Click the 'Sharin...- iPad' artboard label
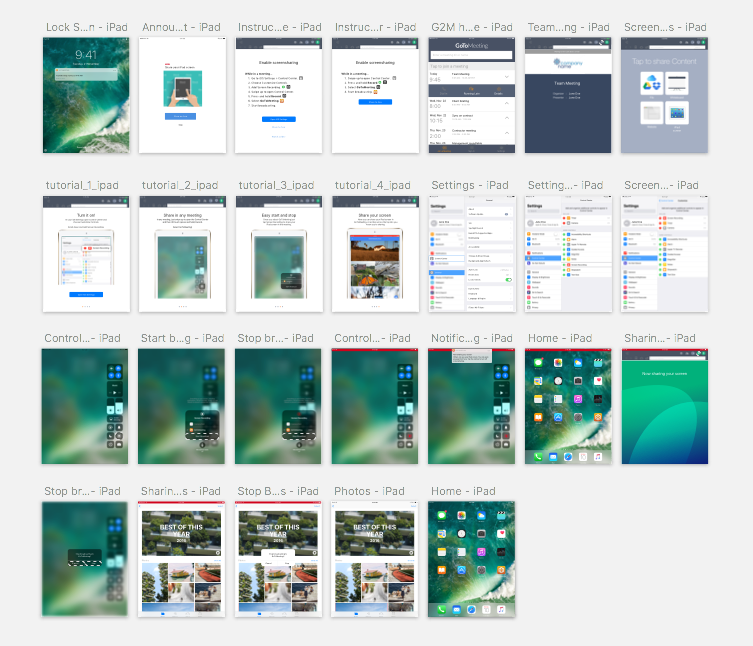The height and width of the screenshot is (646, 753). 660,338
